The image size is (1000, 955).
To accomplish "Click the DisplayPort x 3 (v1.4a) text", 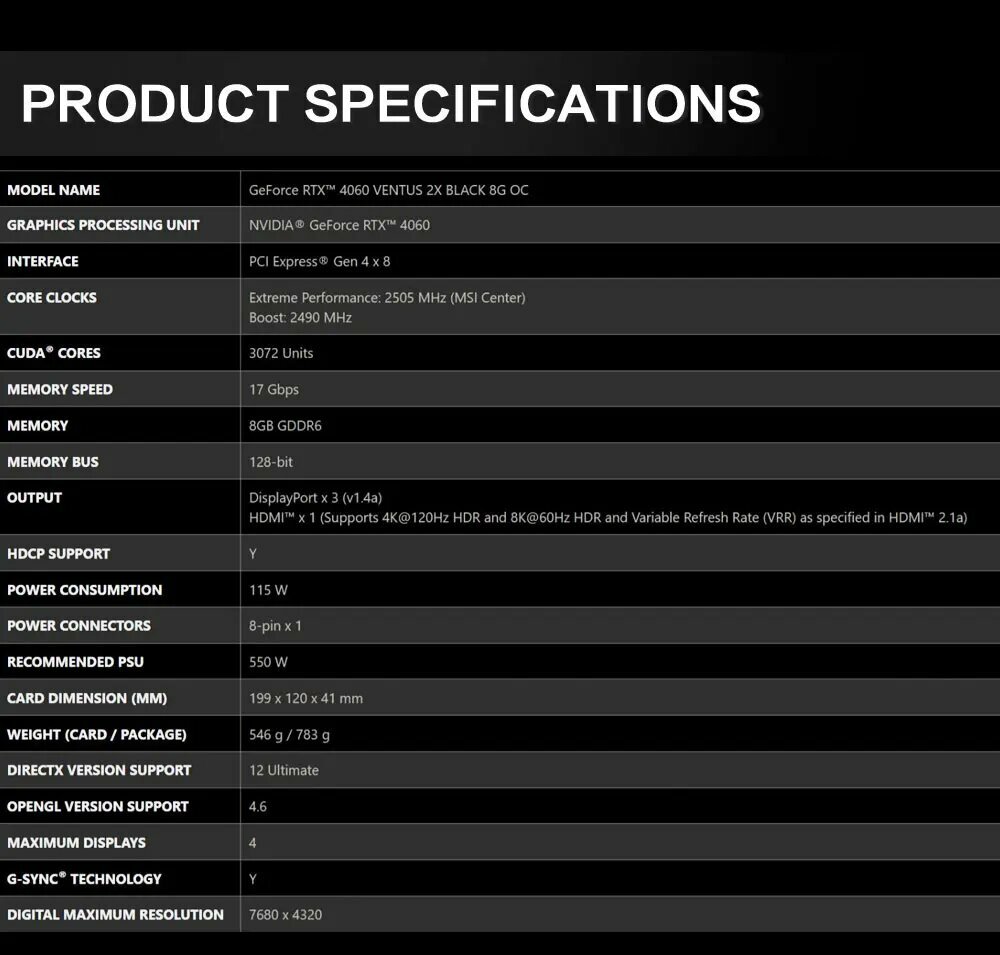I will [x=315, y=497].
